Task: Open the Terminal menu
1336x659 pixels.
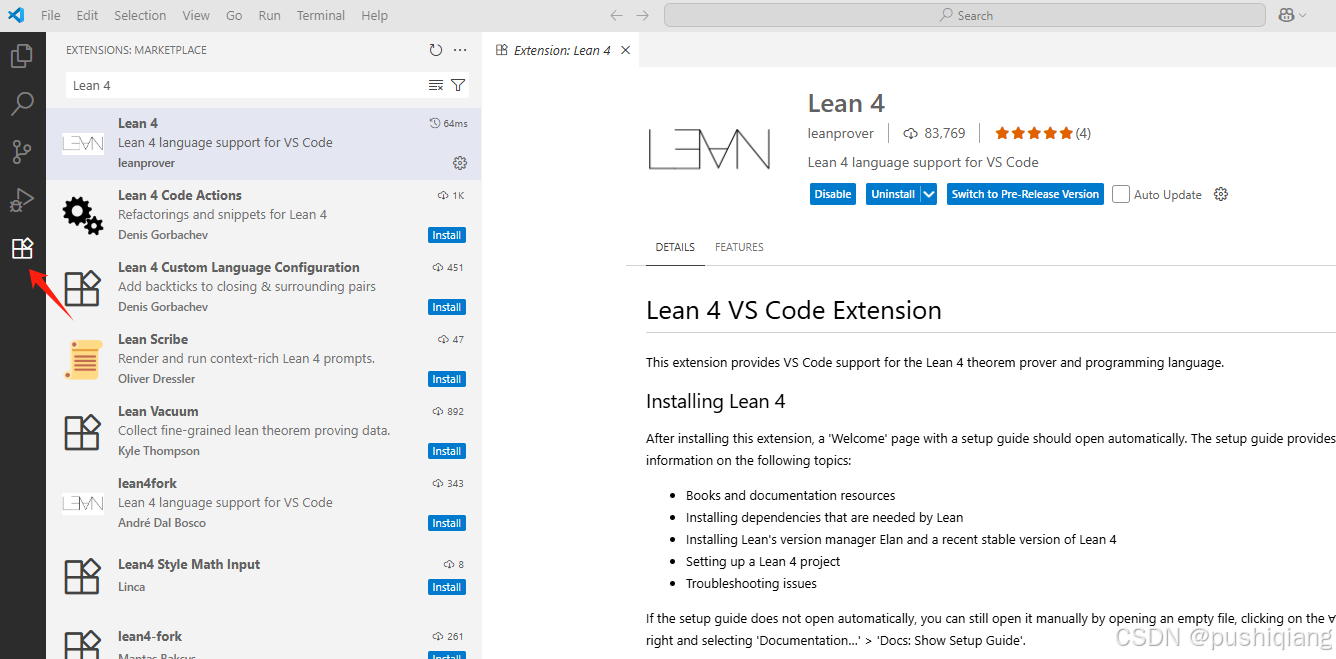Action: (320, 15)
